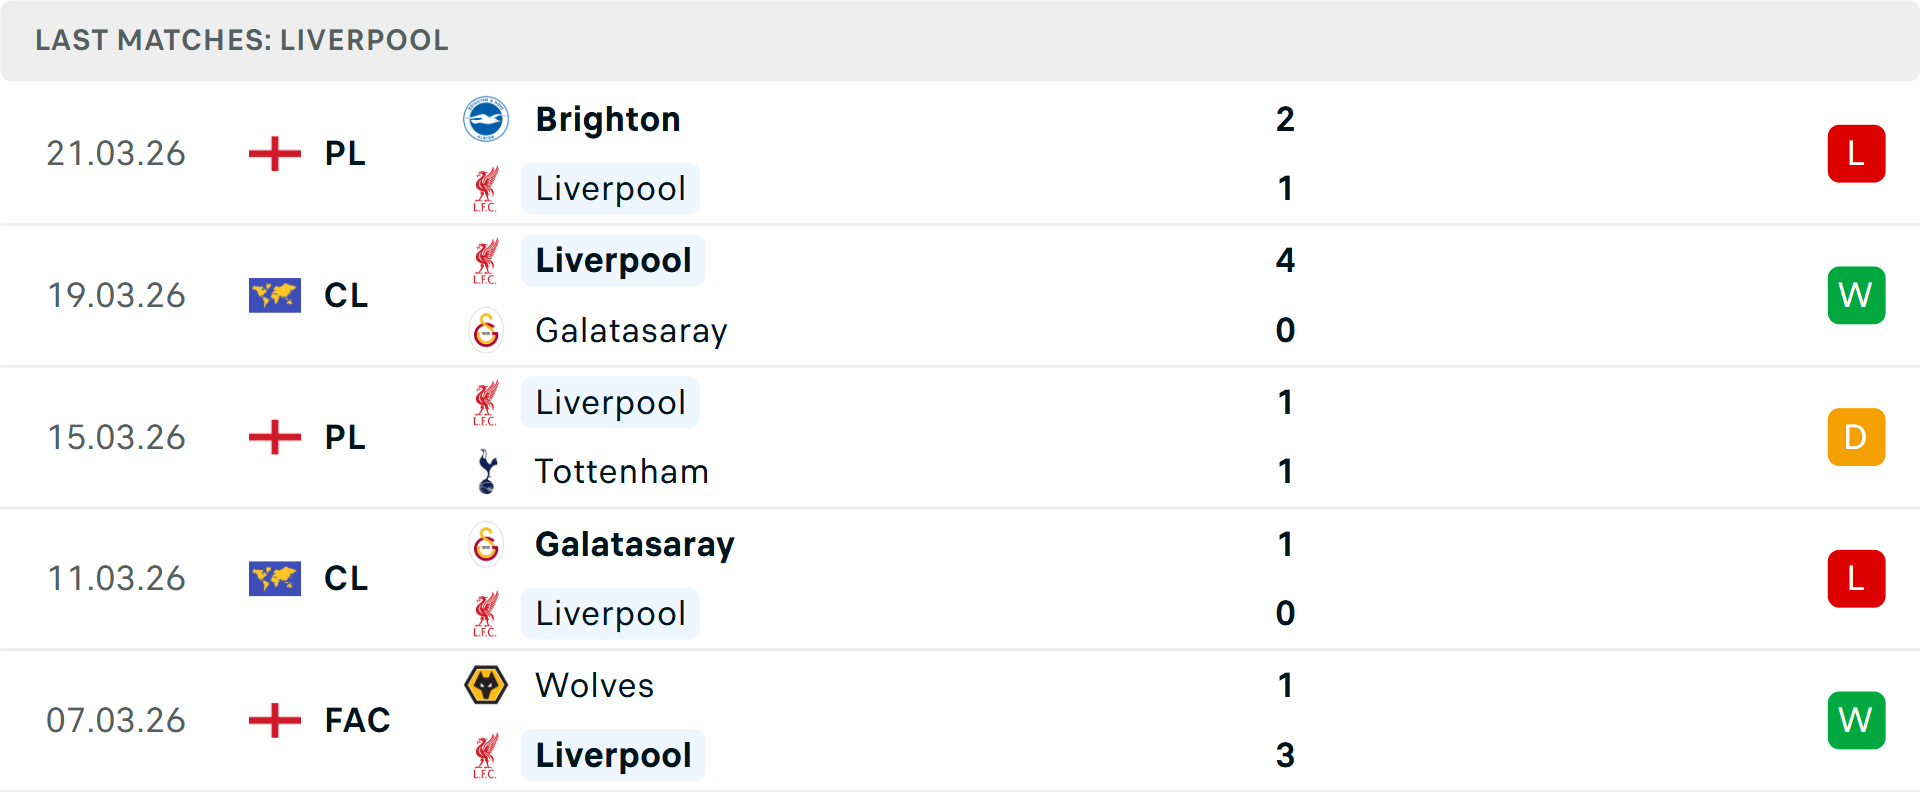This screenshot has width=1920, height=792.
Task: Toggle the green W badge for Galatasaray win
Action: 1856,295
